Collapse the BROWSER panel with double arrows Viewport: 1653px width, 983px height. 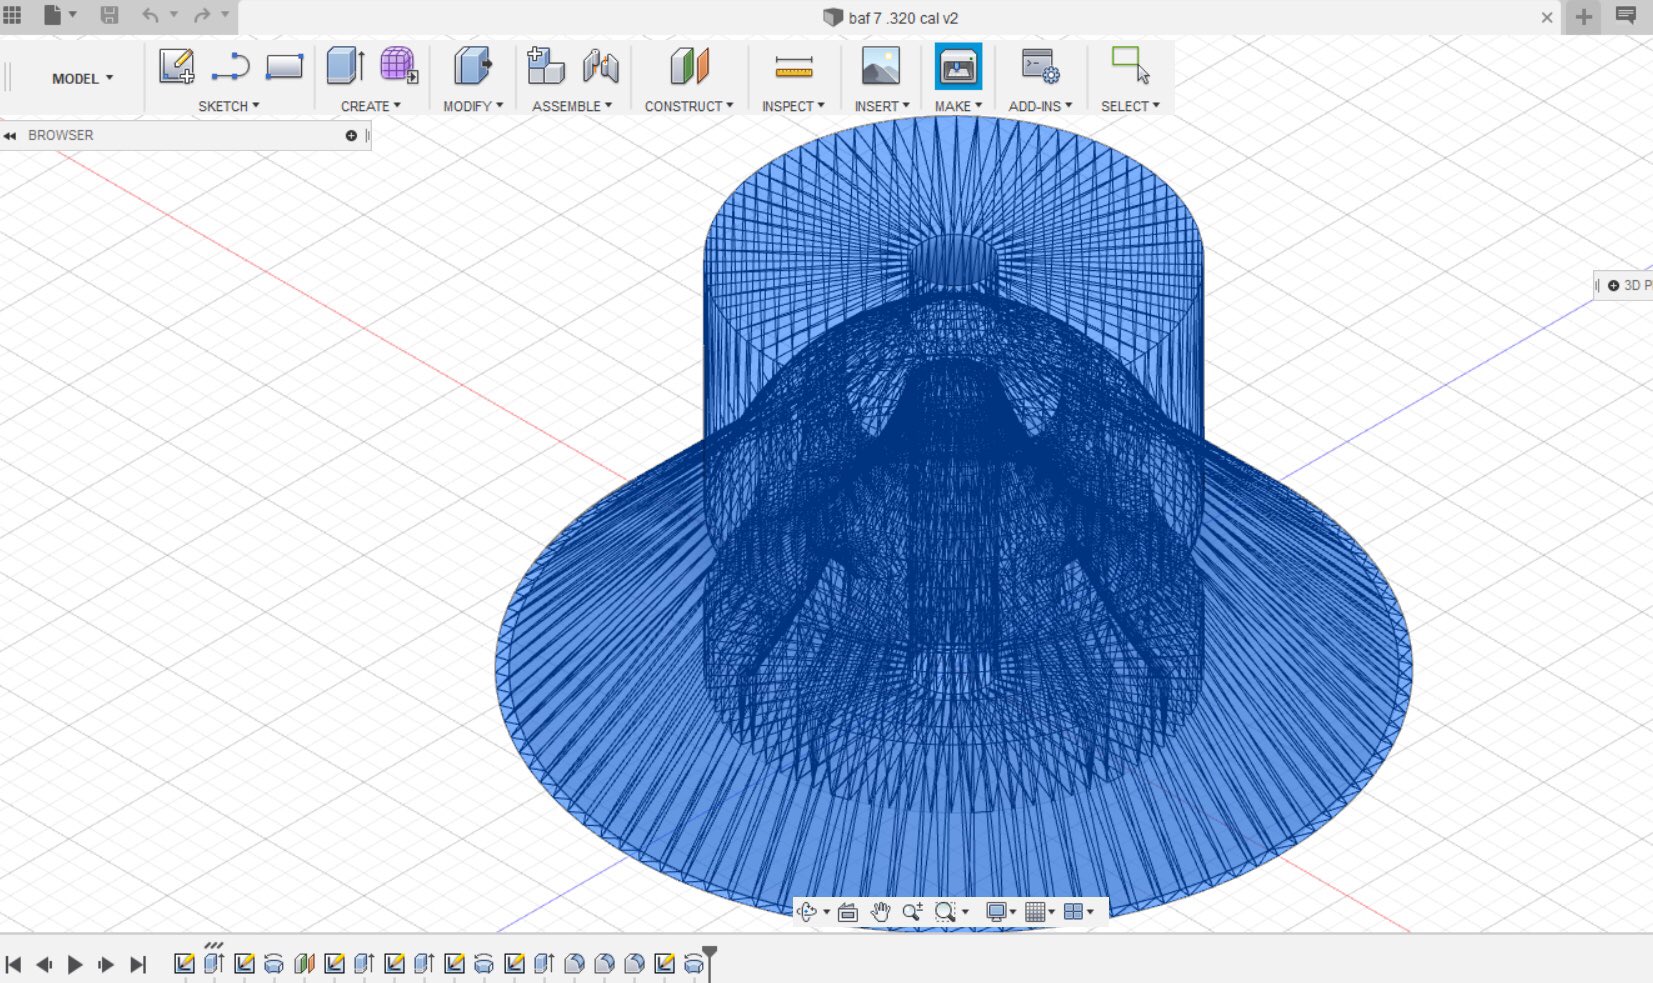pos(10,136)
